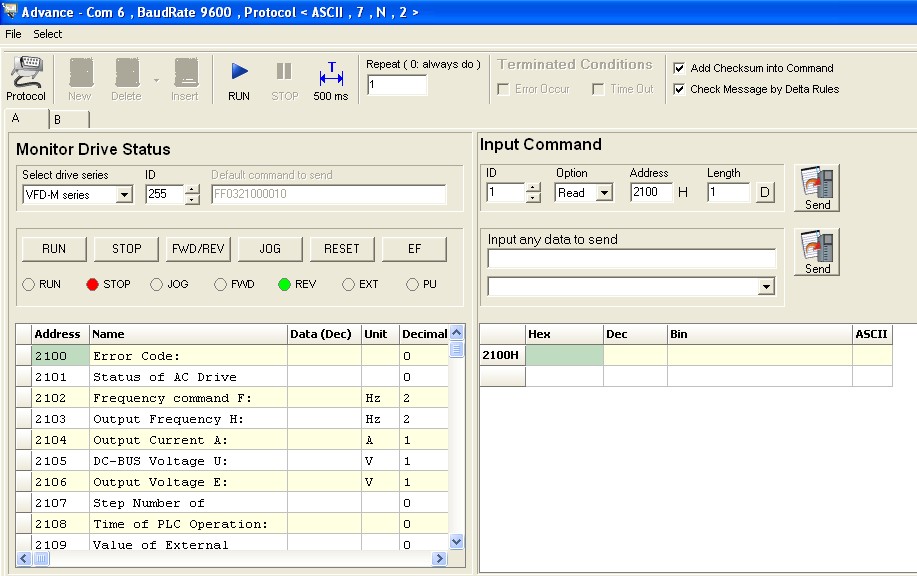Select the FWD status radio indicator
The image size is (917, 576).
coord(220,285)
